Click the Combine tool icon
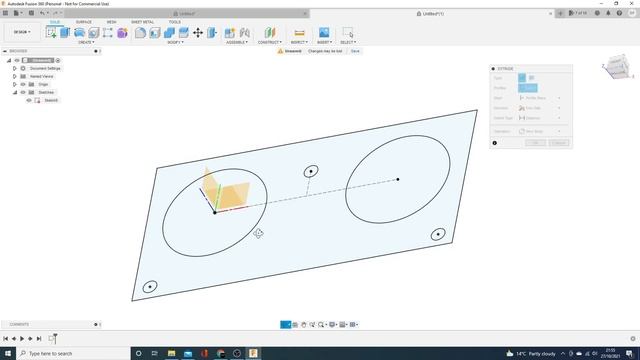The height and width of the screenshot is (360, 640). coord(169,32)
